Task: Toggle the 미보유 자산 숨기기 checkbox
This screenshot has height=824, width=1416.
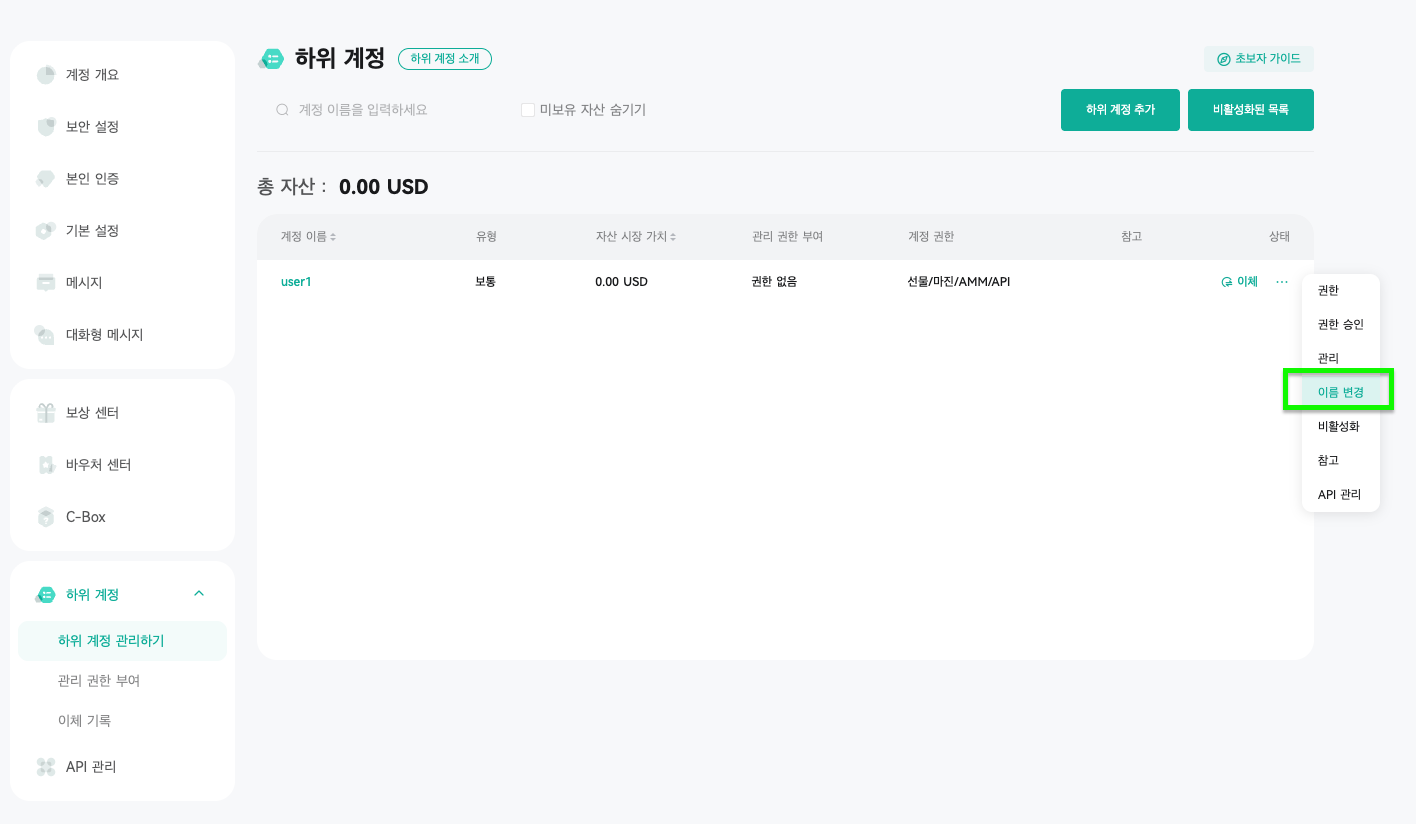Action: [x=528, y=110]
